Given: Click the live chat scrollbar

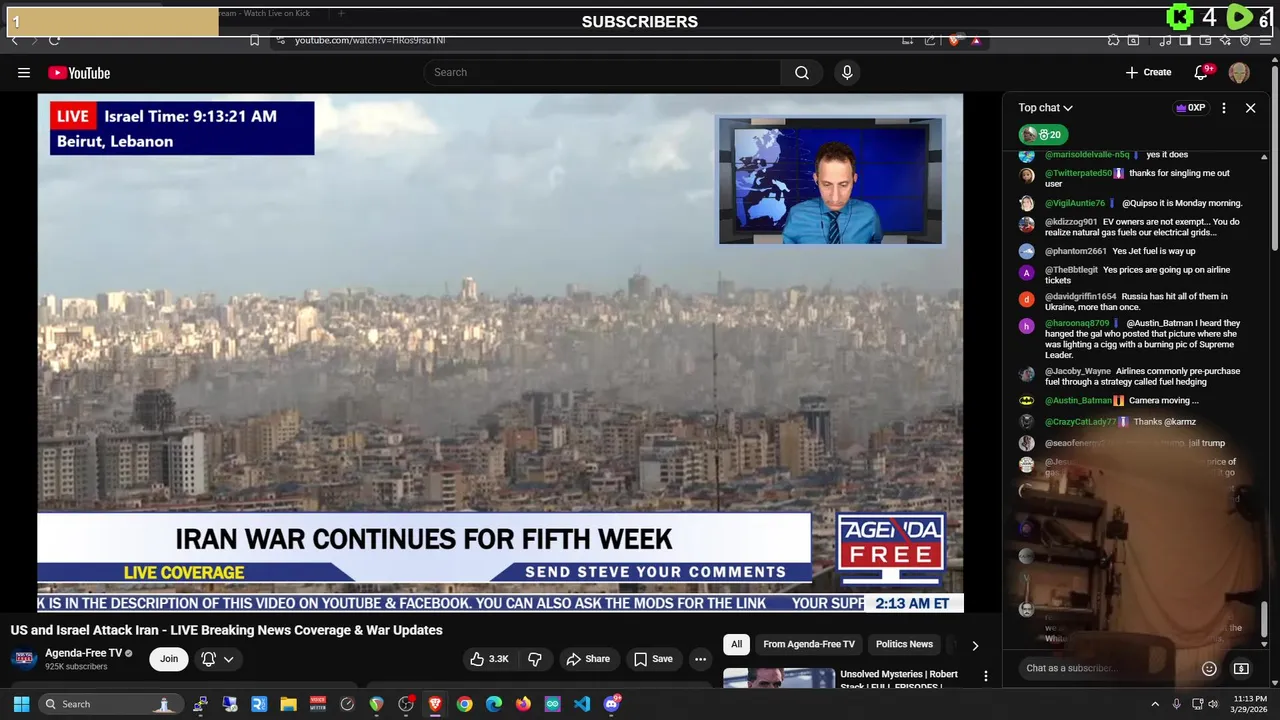Looking at the screenshot, I should pos(1264,618).
